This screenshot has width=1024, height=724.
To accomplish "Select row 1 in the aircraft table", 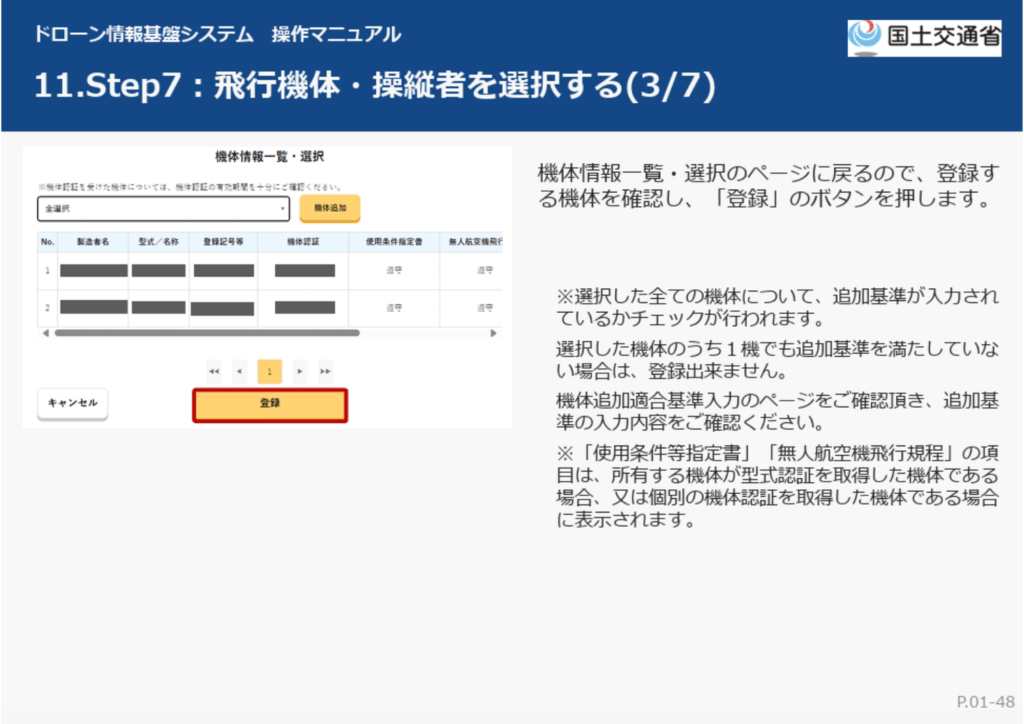I will tap(47, 271).
